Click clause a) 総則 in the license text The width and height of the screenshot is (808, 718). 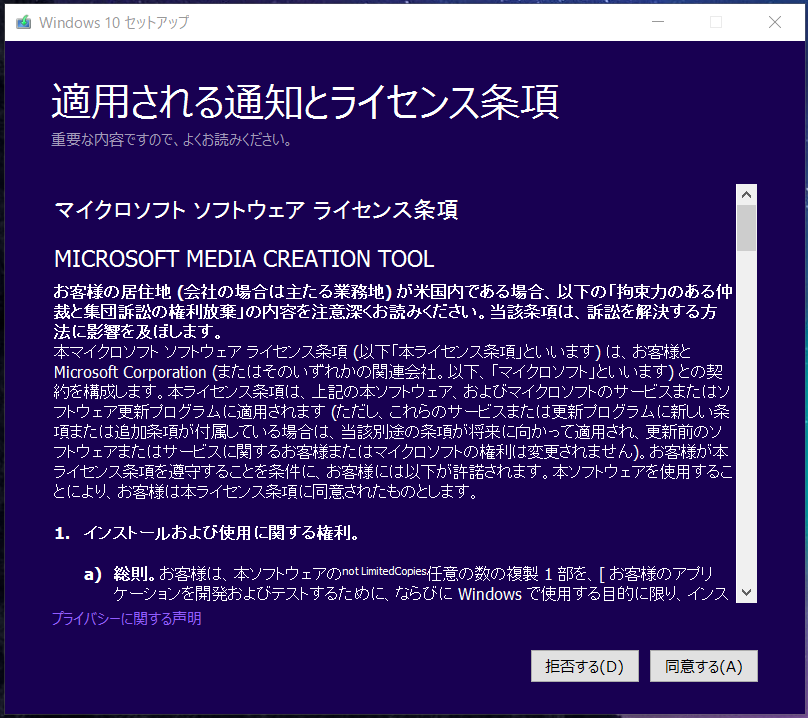[x=130, y=574]
